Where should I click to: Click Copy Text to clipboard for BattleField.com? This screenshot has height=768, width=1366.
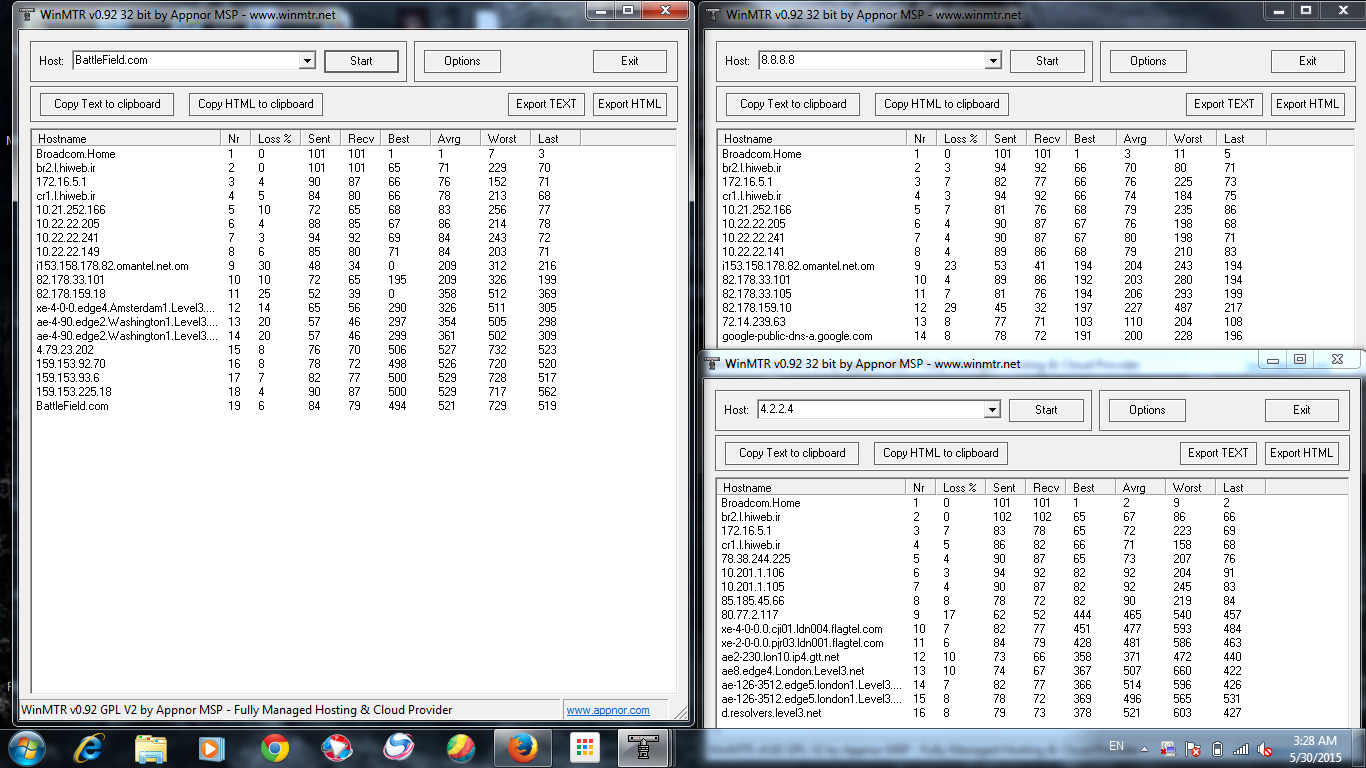point(107,104)
